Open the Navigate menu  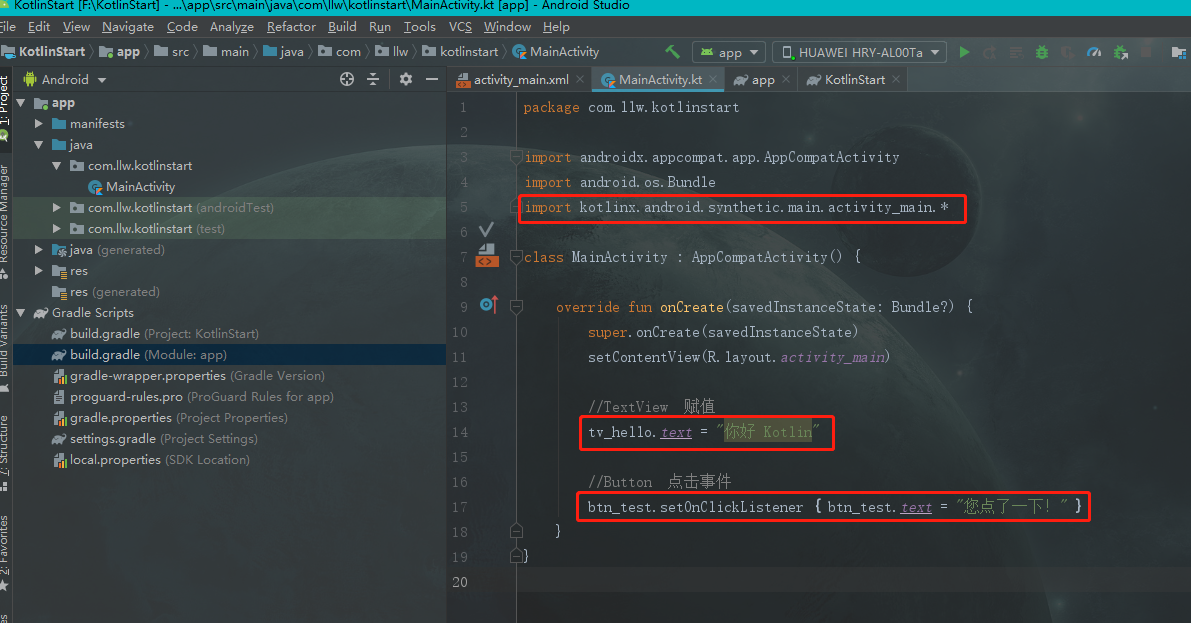tap(128, 27)
